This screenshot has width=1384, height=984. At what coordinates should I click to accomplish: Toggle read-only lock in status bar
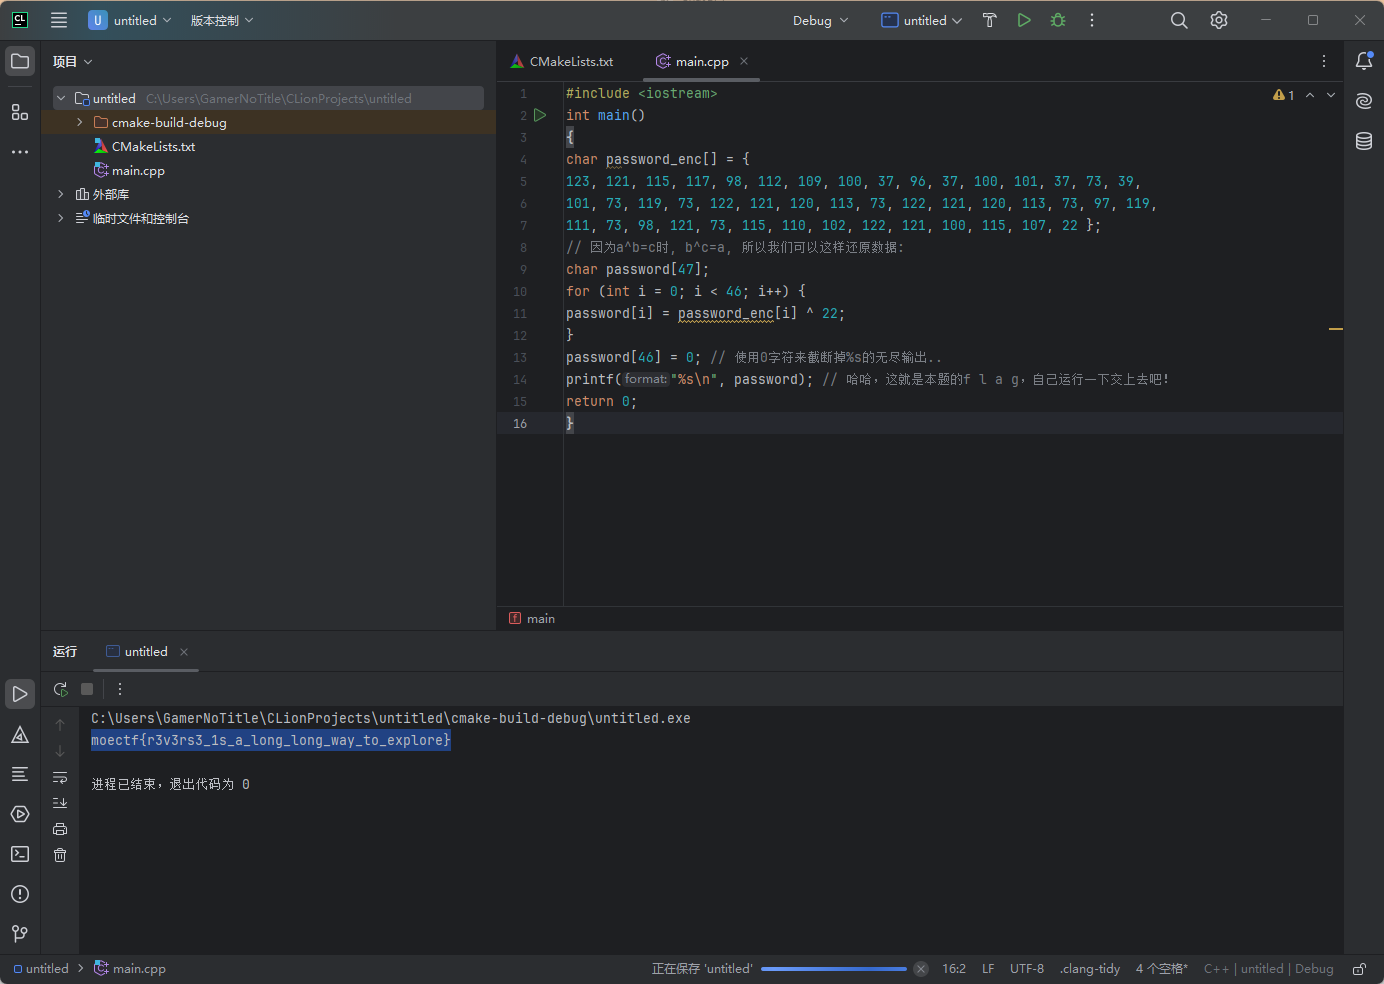pos(1359,969)
